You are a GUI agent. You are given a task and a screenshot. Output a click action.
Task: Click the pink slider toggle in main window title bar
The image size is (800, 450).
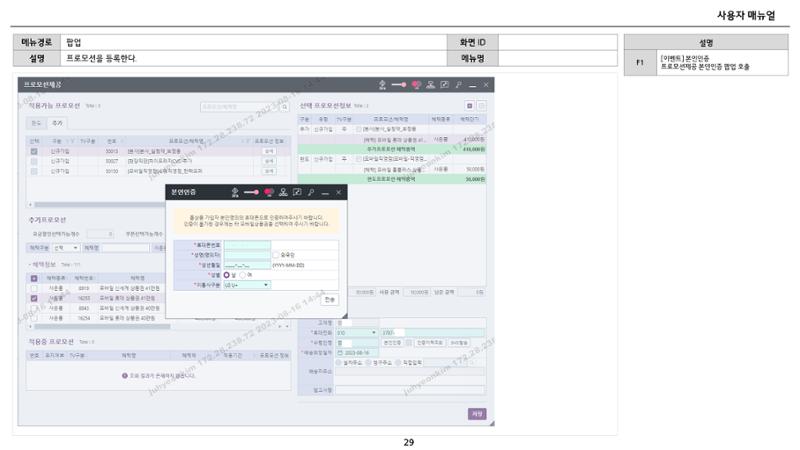399,85
